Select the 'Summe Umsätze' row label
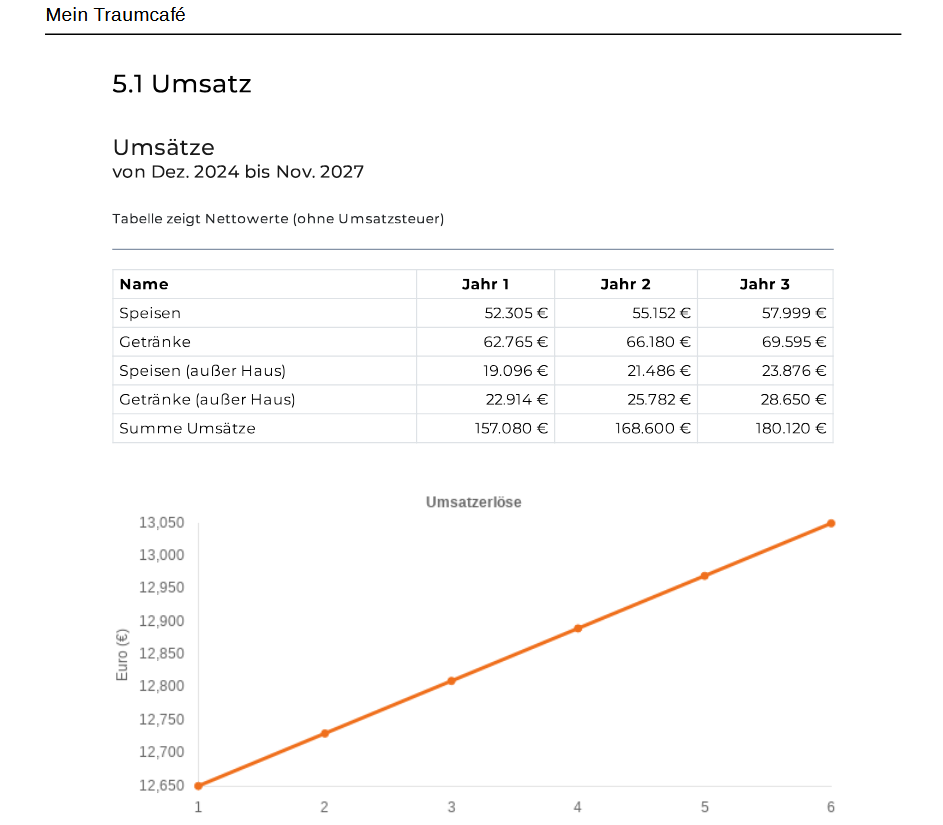This screenshot has height=825, width=943. click(x=187, y=429)
